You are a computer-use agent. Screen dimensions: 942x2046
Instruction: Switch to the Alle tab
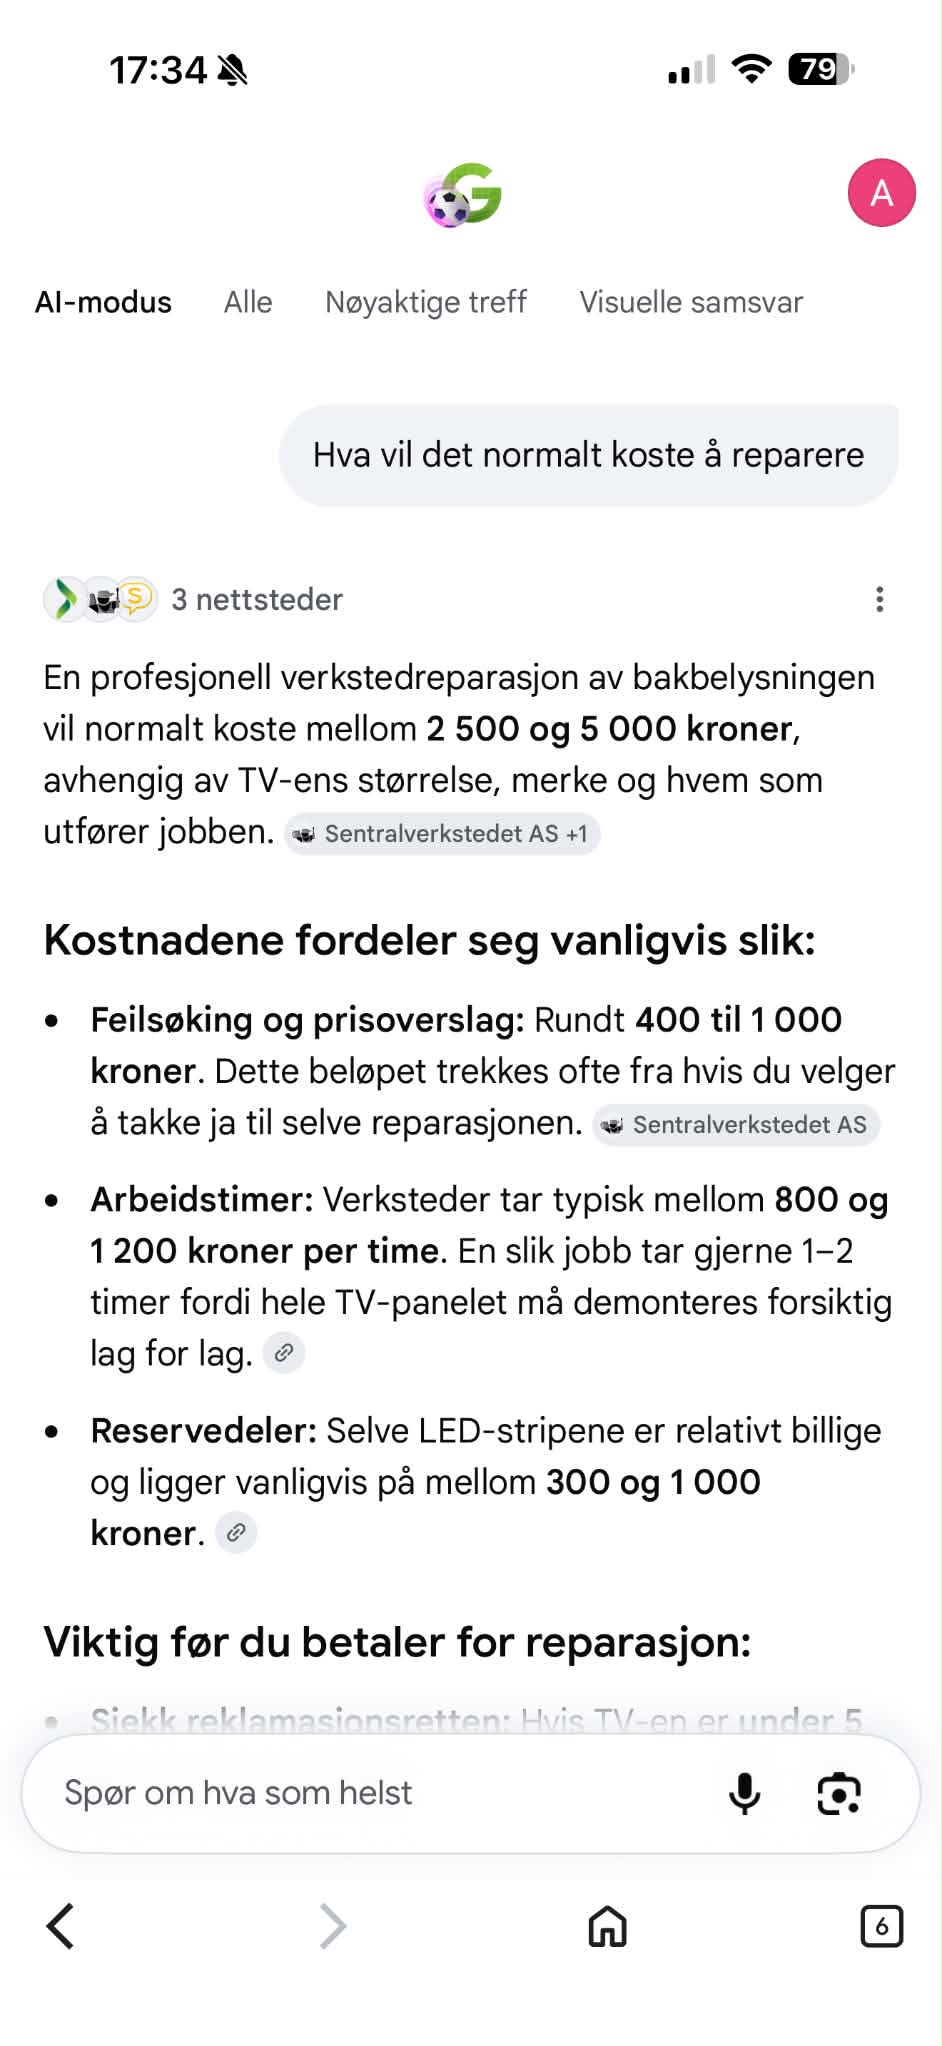click(x=248, y=302)
